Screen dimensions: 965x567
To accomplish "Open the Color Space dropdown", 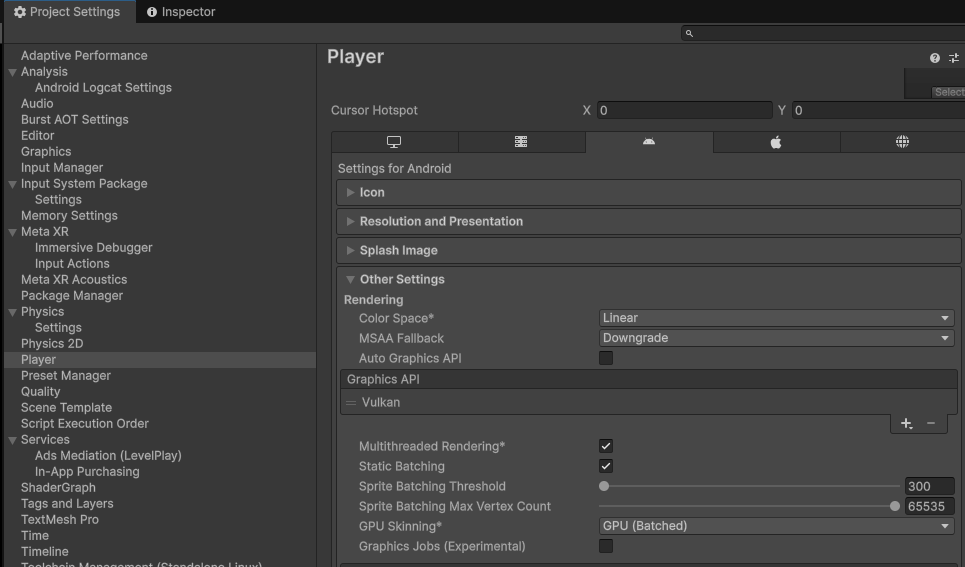I will pos(776,318).
